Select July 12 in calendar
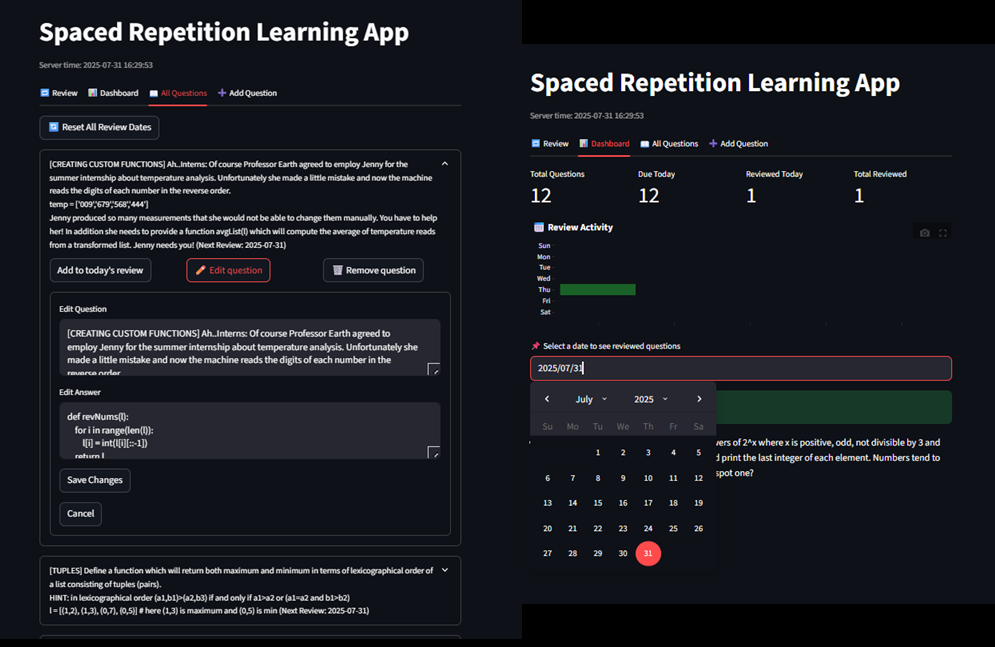 (x=699, y=478)
